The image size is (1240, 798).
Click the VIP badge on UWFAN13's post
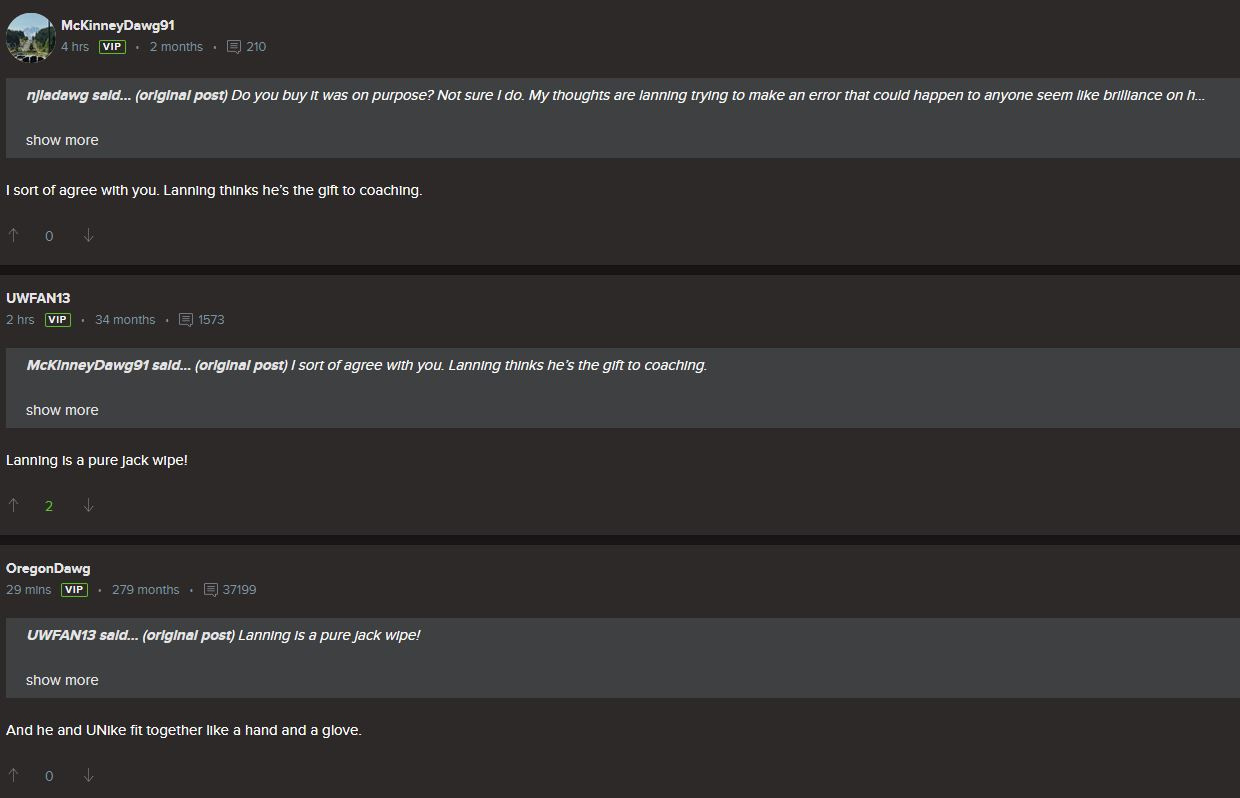58,320
